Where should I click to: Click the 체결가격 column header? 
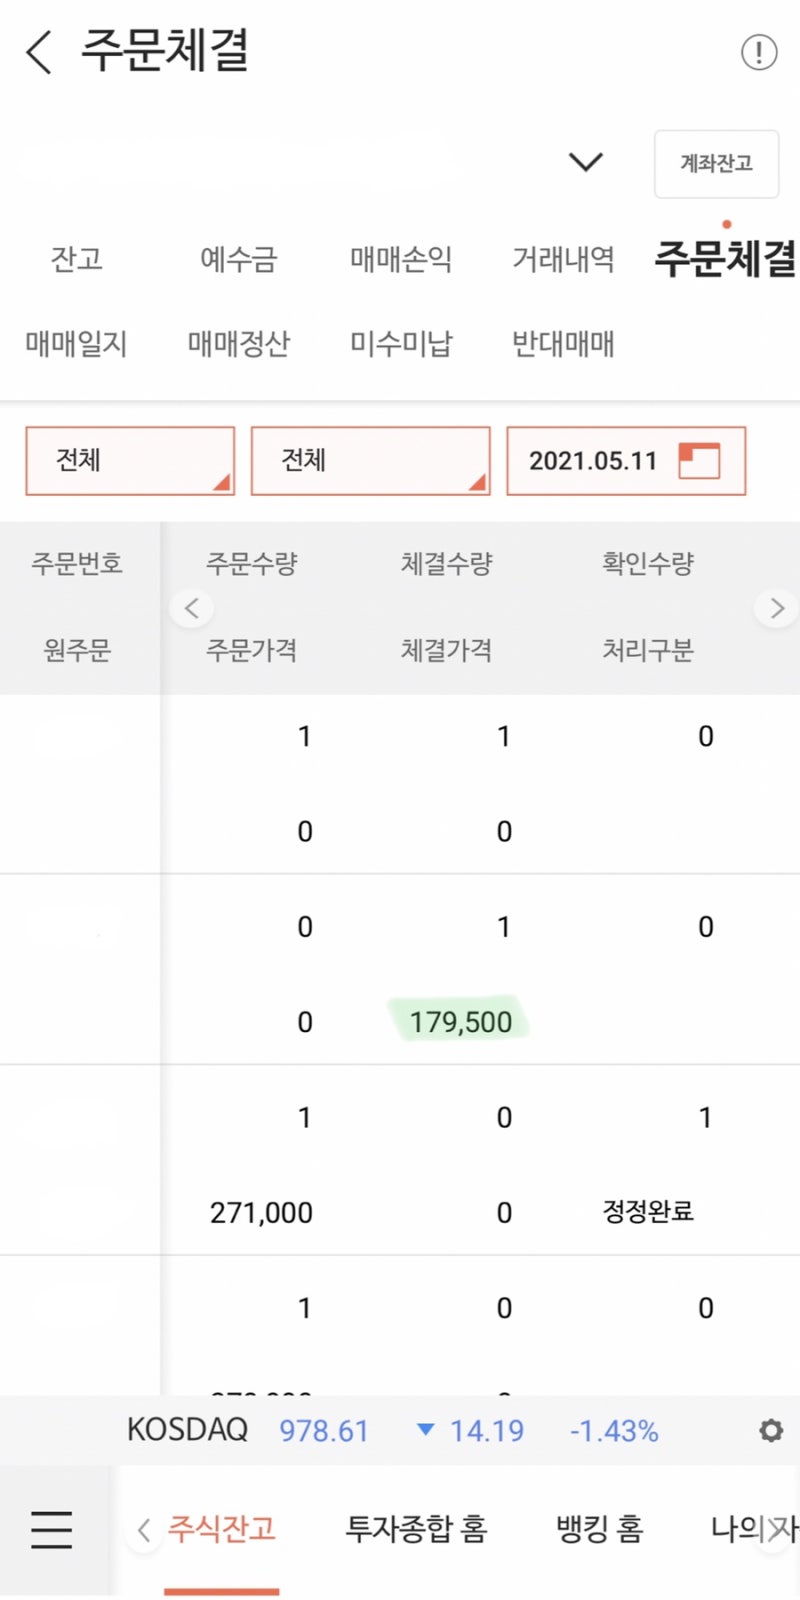(x=447, y=651)
